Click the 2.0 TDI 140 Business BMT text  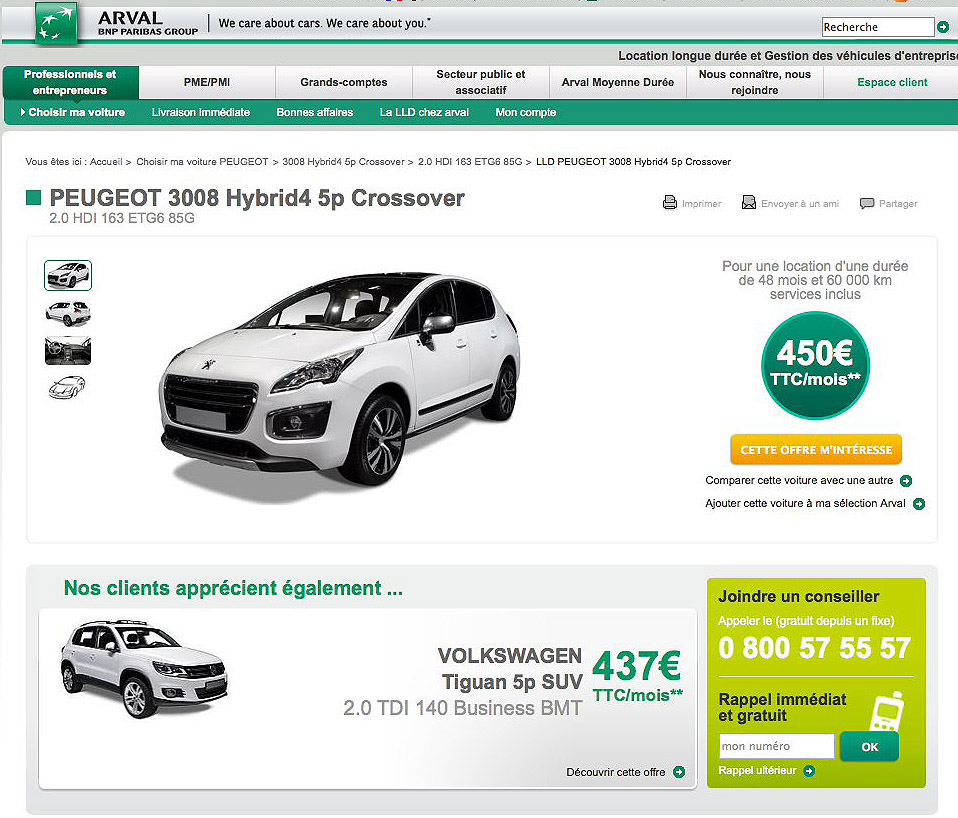(x=463, y=708)
